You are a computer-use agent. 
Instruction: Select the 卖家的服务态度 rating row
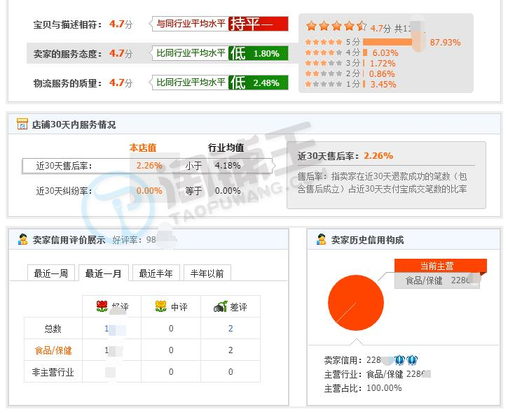pos(158,53)
